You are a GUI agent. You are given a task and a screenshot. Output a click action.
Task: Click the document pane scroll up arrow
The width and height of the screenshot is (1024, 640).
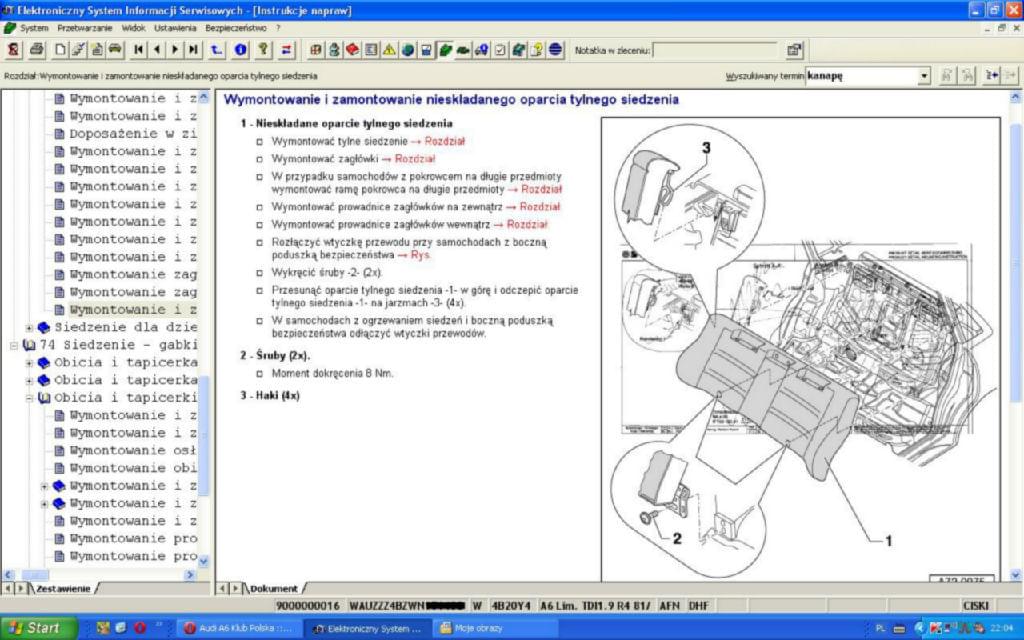click(1016, 97)
